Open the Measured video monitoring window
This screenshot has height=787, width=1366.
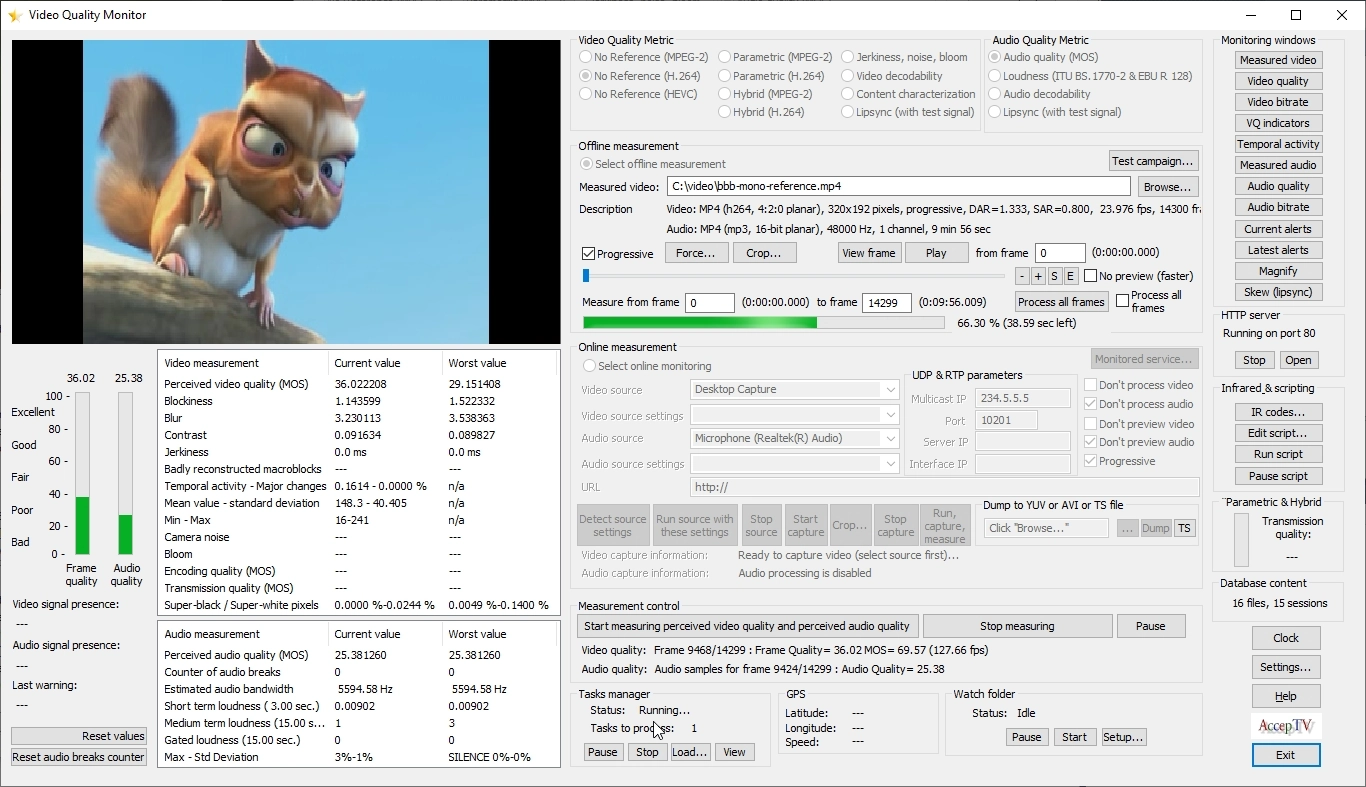coord(1278,60)
